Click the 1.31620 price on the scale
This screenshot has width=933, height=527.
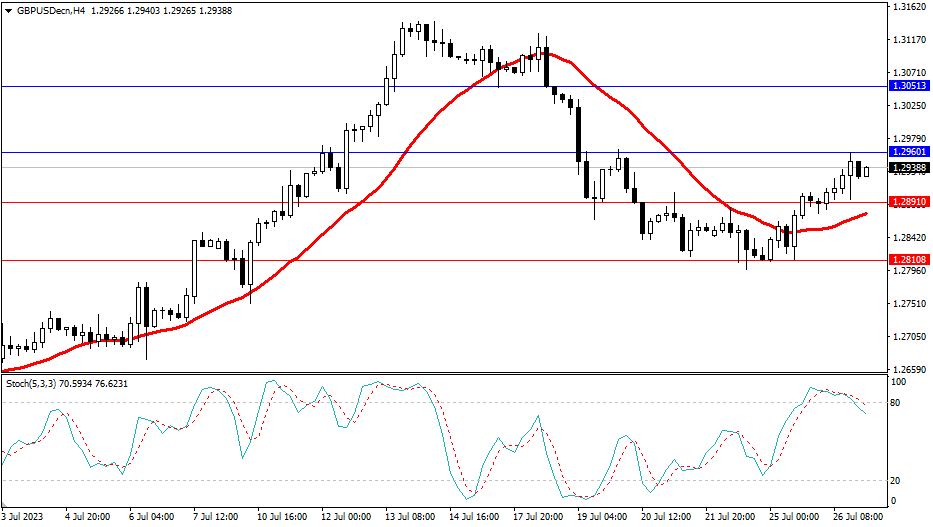[x=909, y=7]
